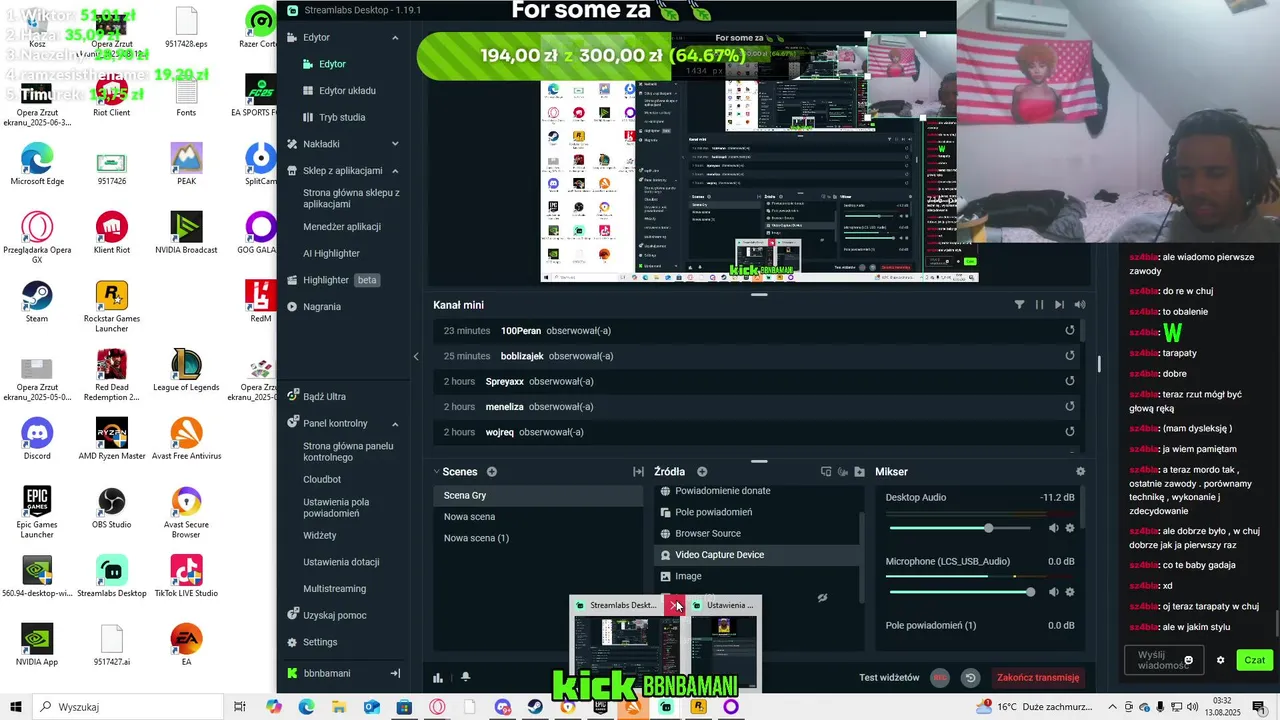Image resolution: width=1280 pixels, height=720 pixels.
Task: Replay alert for 100Peran follow event
Action: click(1069, 331)
